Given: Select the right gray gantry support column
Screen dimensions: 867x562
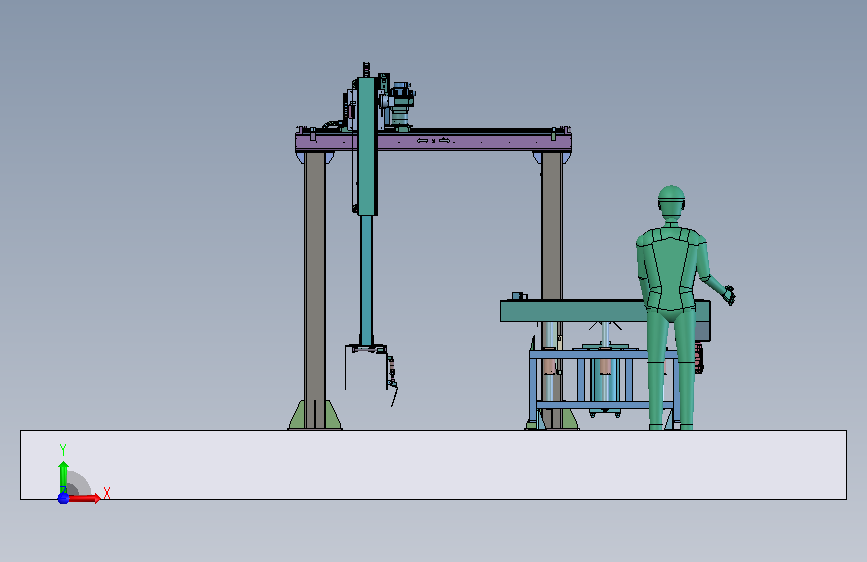Looking at the screenshot, I should click(551, 226).
